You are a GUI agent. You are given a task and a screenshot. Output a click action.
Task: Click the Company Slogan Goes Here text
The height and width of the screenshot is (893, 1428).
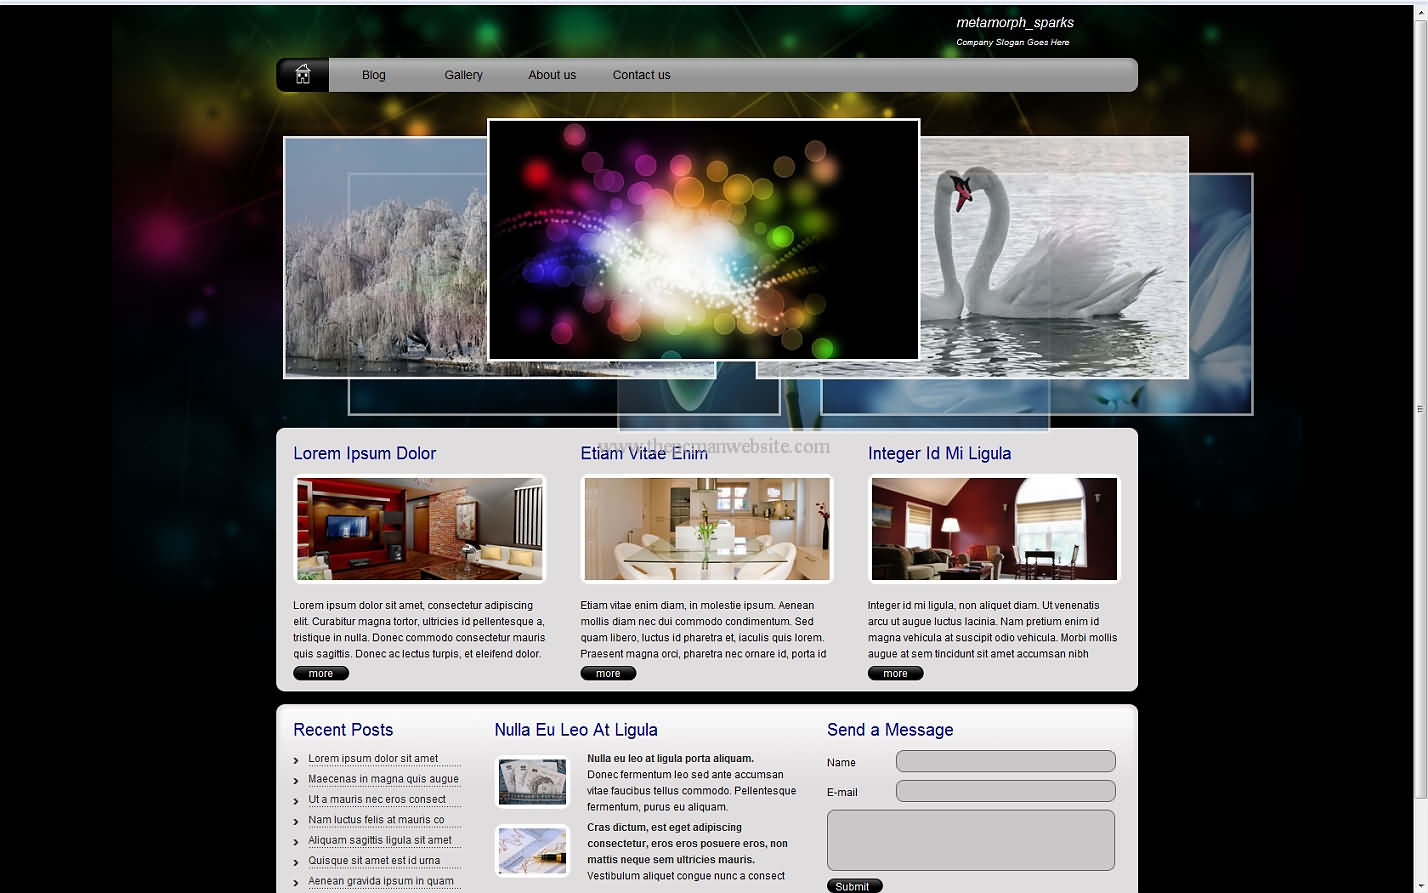click(x=1012, y=42)
